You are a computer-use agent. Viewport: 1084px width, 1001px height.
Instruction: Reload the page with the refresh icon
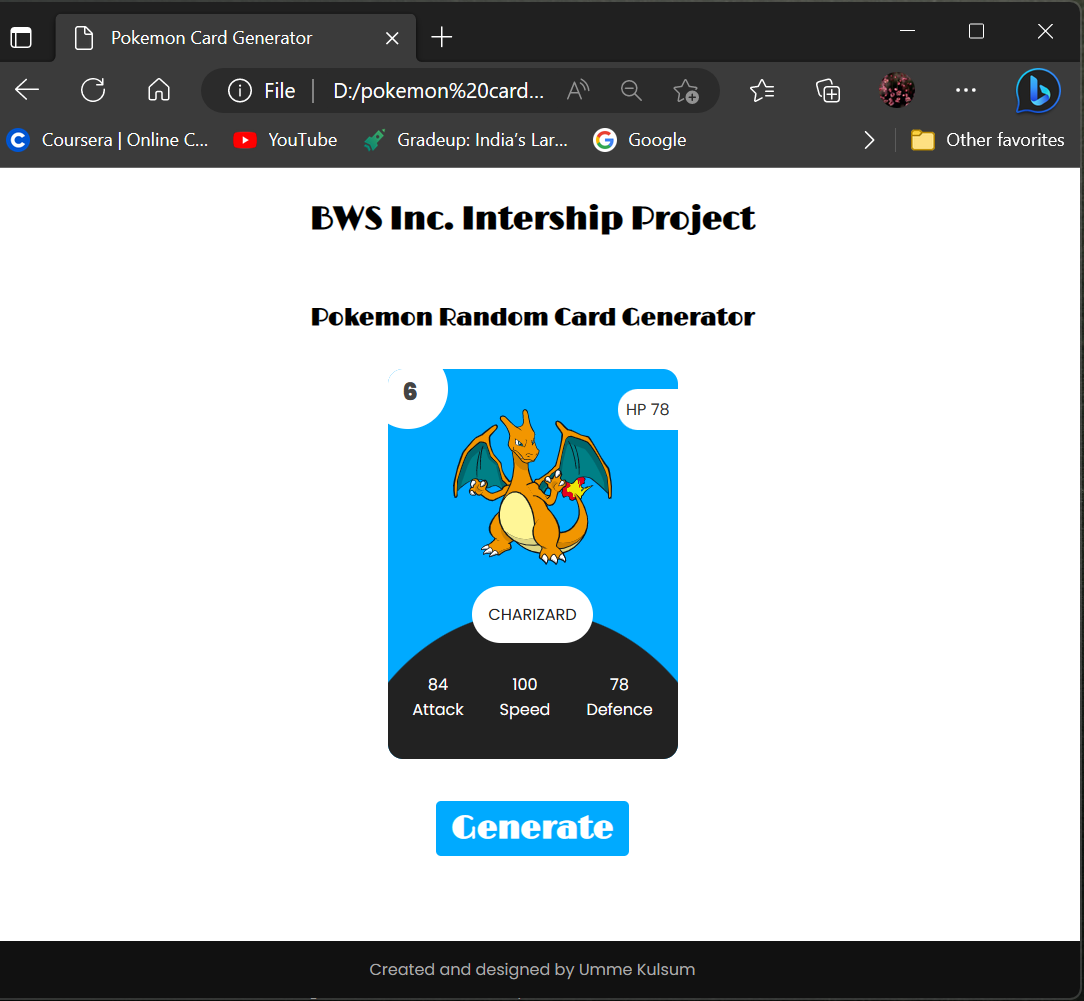93,90
